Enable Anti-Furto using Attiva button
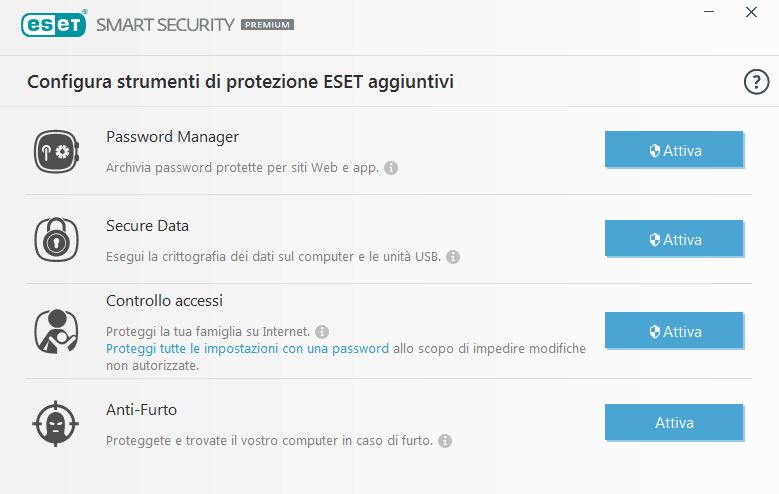Screen dimensions: 779x494 pos(674,423)
